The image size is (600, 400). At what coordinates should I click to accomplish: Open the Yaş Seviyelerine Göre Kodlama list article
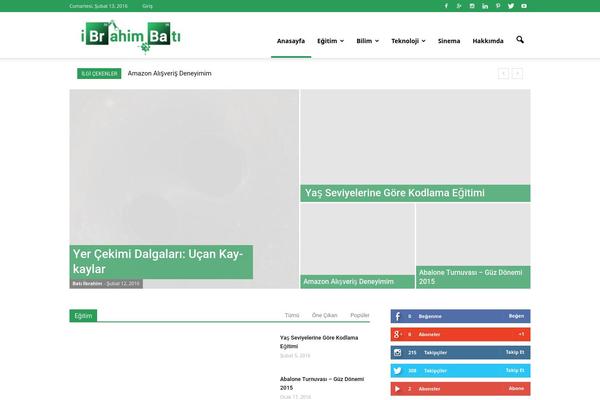point(319,342)
